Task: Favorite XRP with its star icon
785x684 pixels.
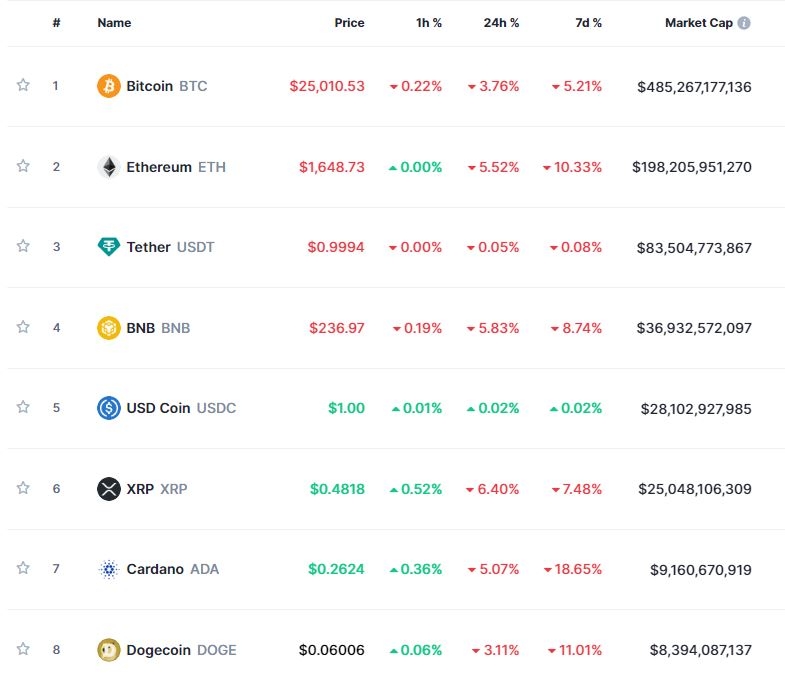Action: point(23,488)
